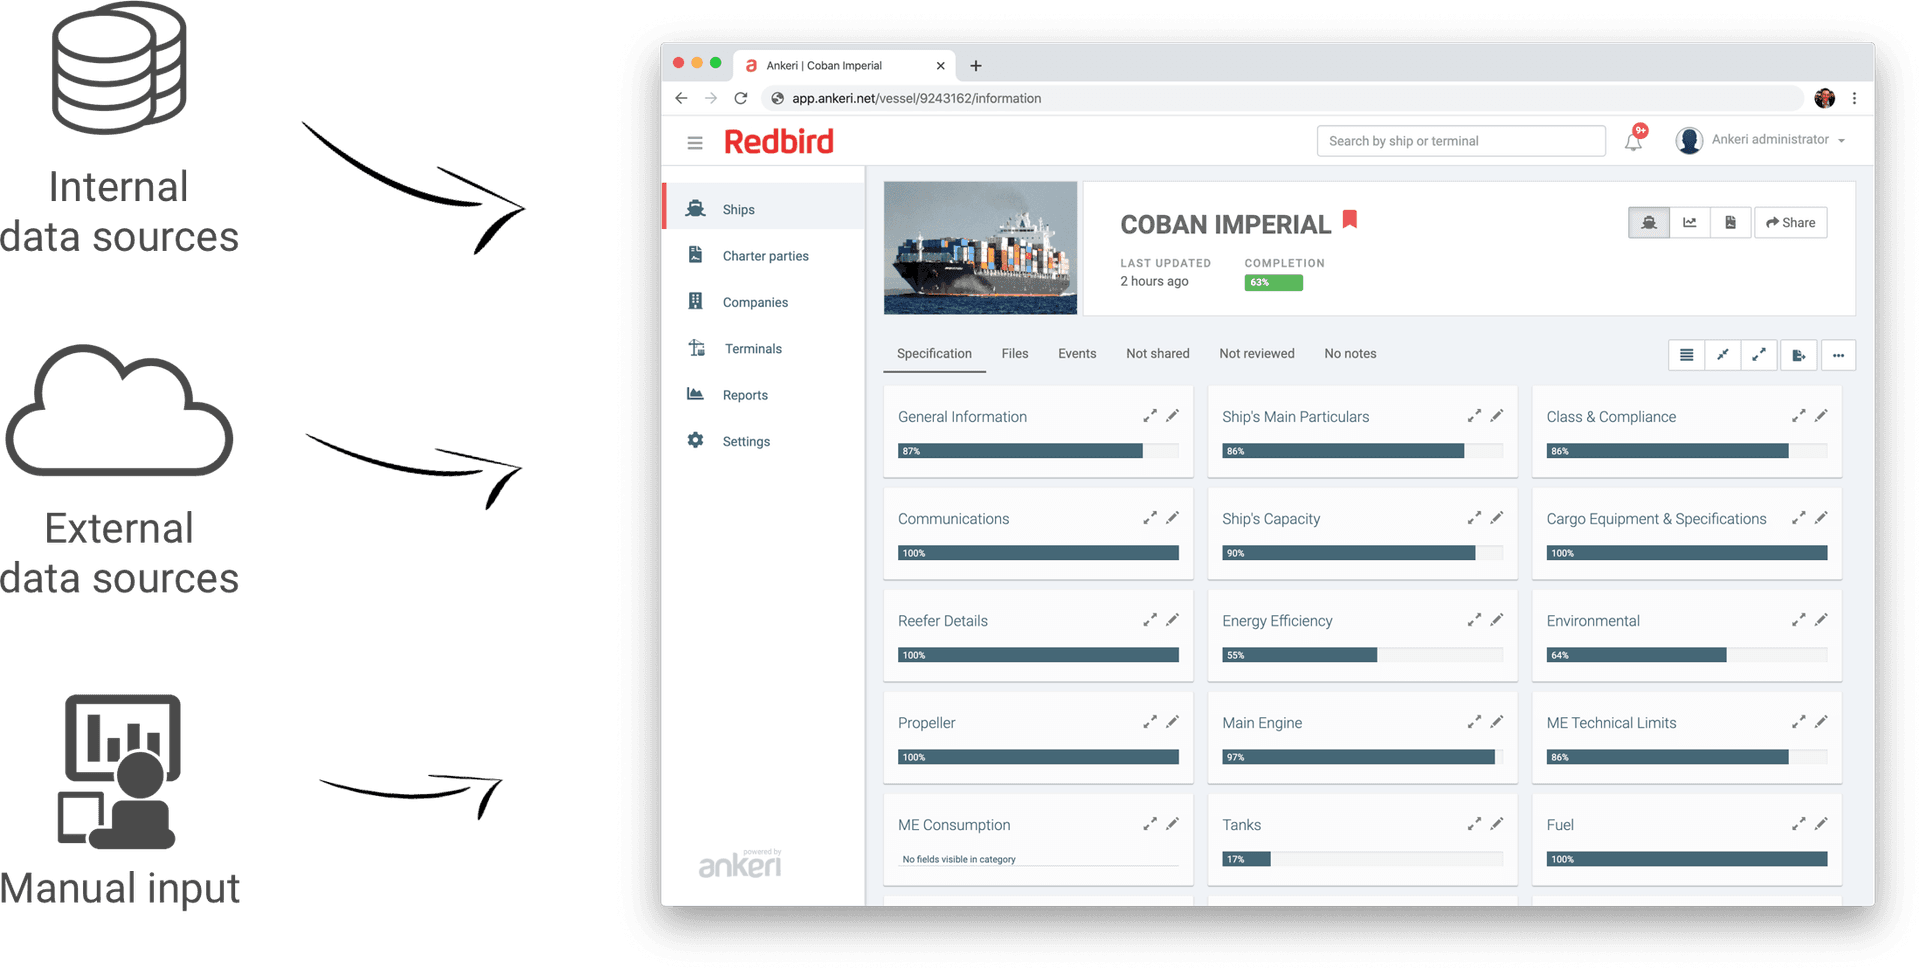The height and width of the screenshot is (969, 1920).
Task: Click the Redbird logo
Action: (x=778, y=142)
